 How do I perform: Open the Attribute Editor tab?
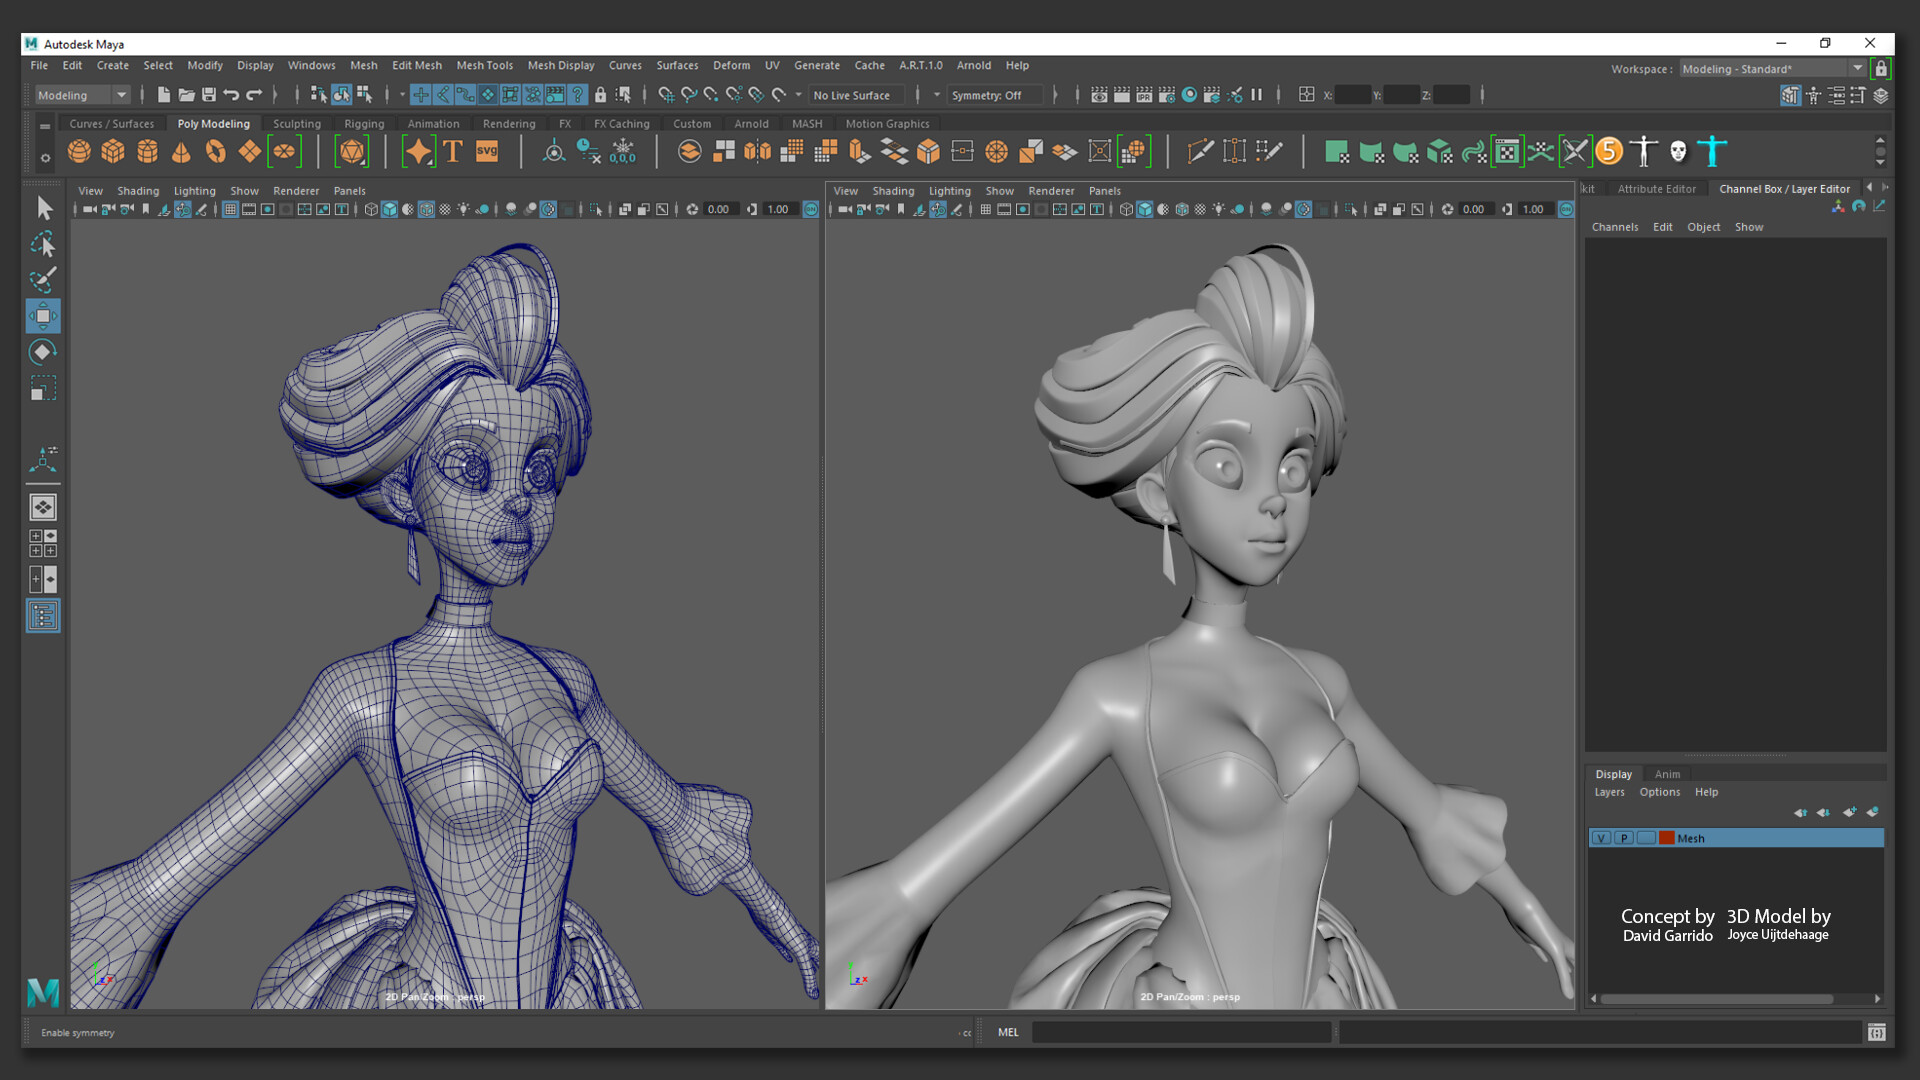click(1656, 189)
